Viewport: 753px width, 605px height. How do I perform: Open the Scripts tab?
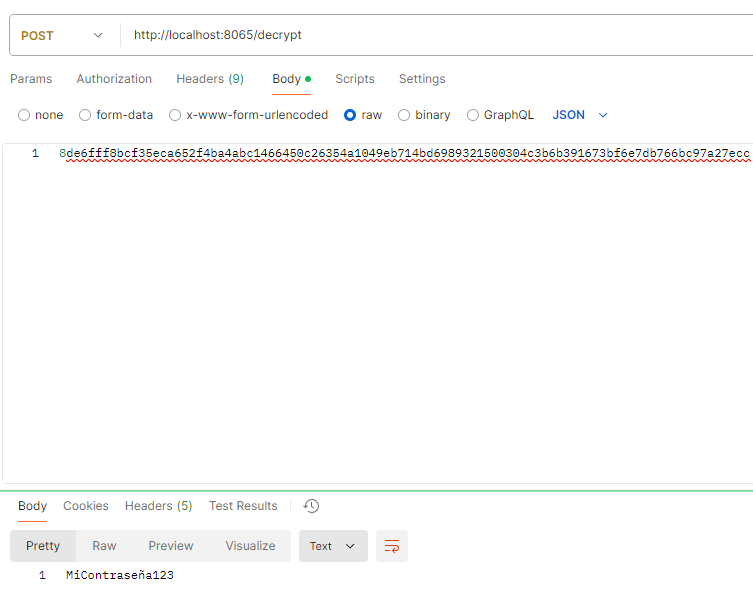(354, 79)
